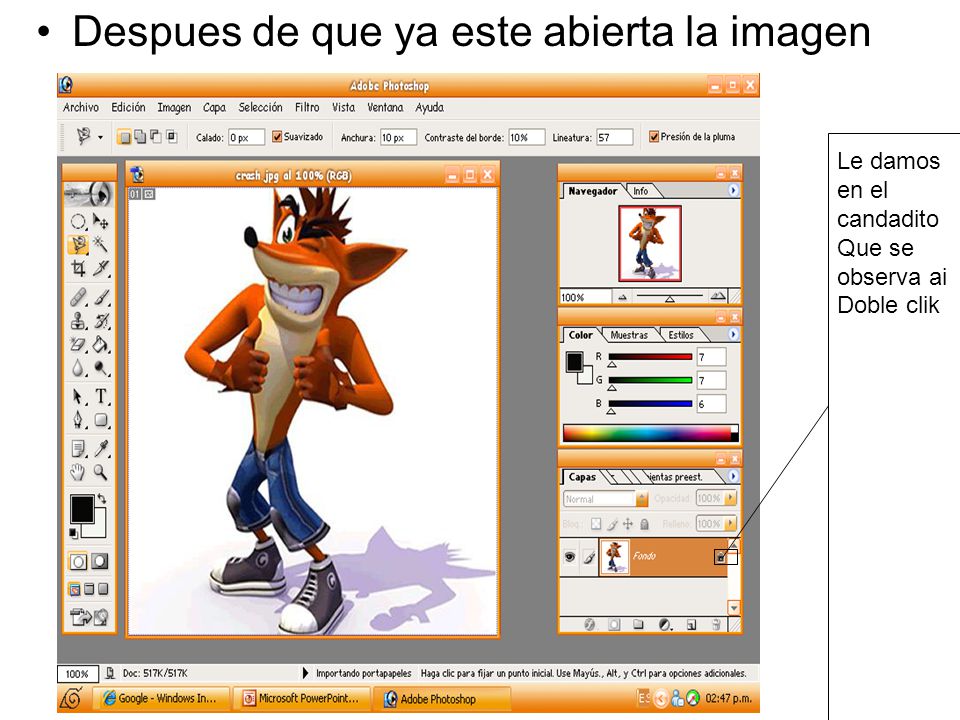Select the History Brush tool
Image resolution: width=960 pixels, height=720 pixels.
pyautogui.click(x=101, y=321)
